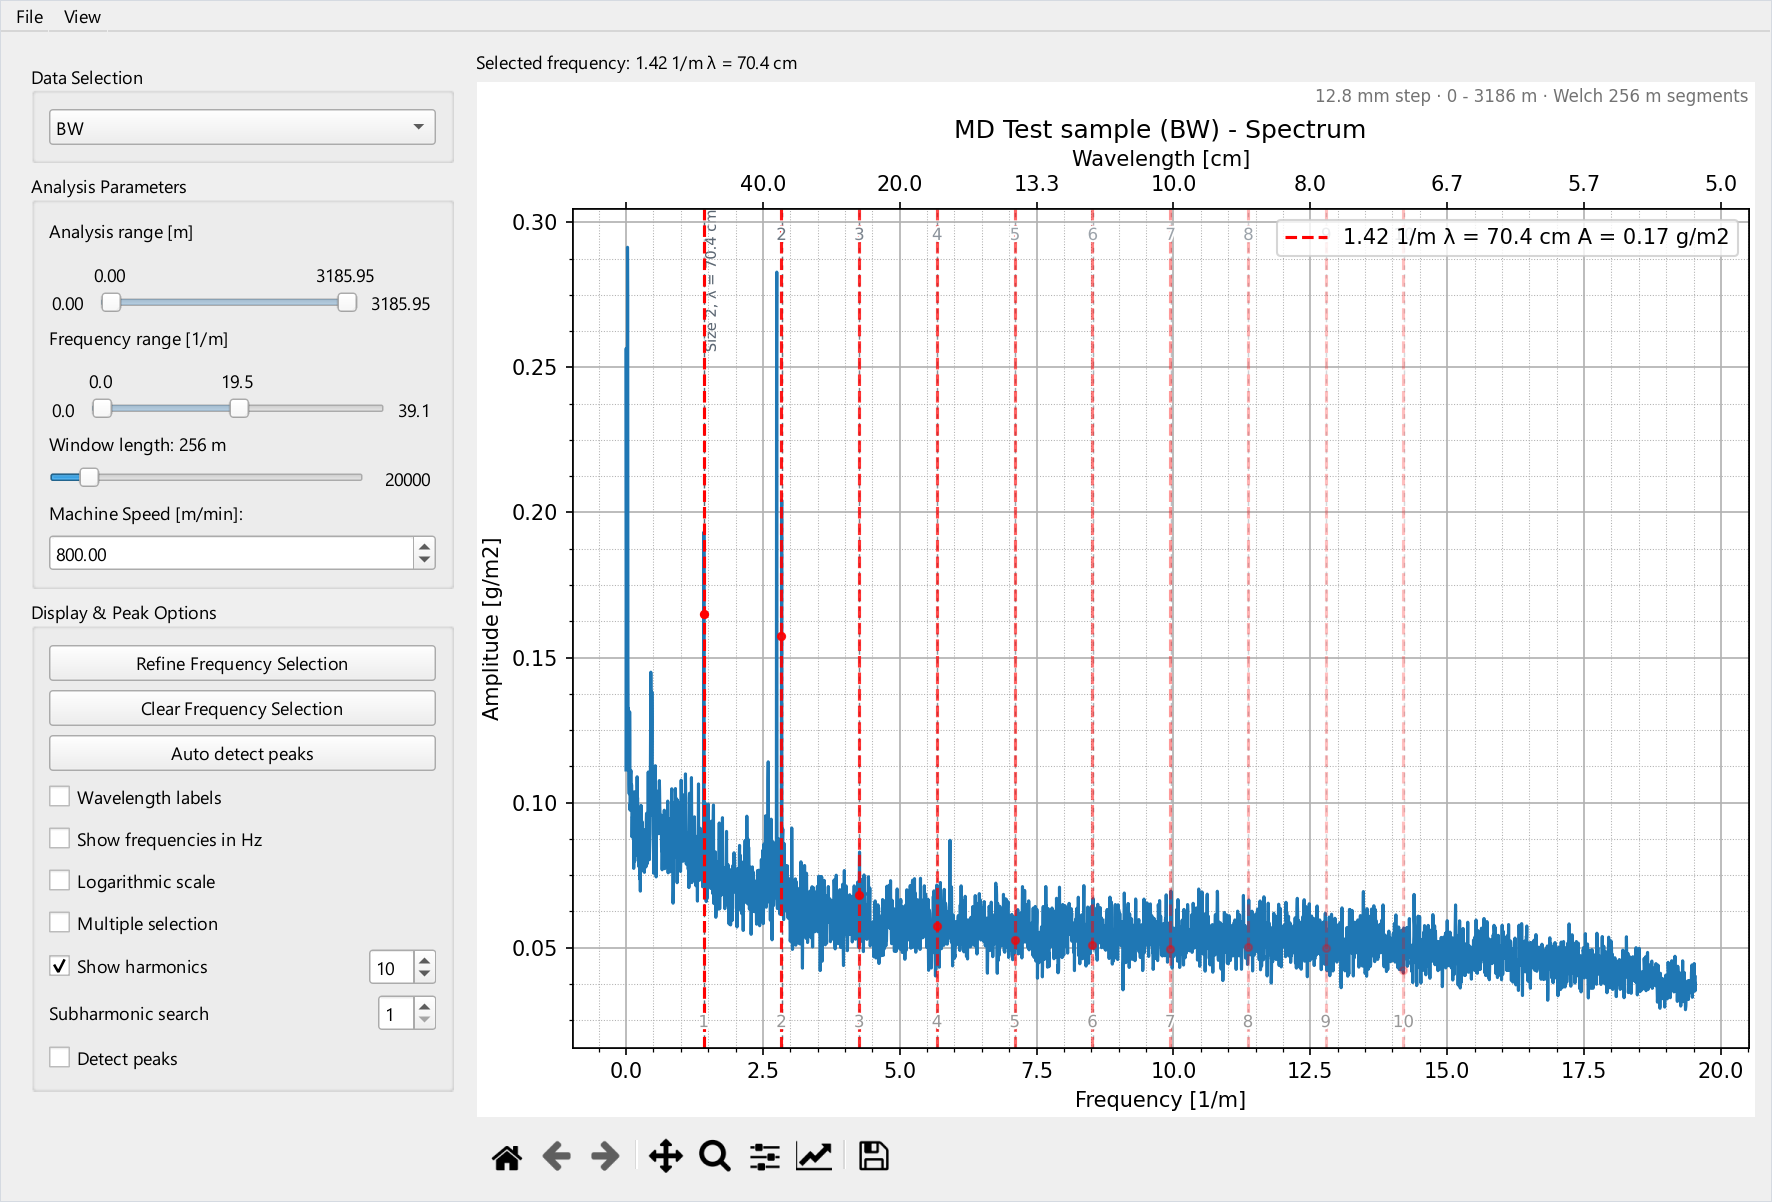Open Configure subplots settings
Screen dimensions: 1772x1202
point(765,1157)
